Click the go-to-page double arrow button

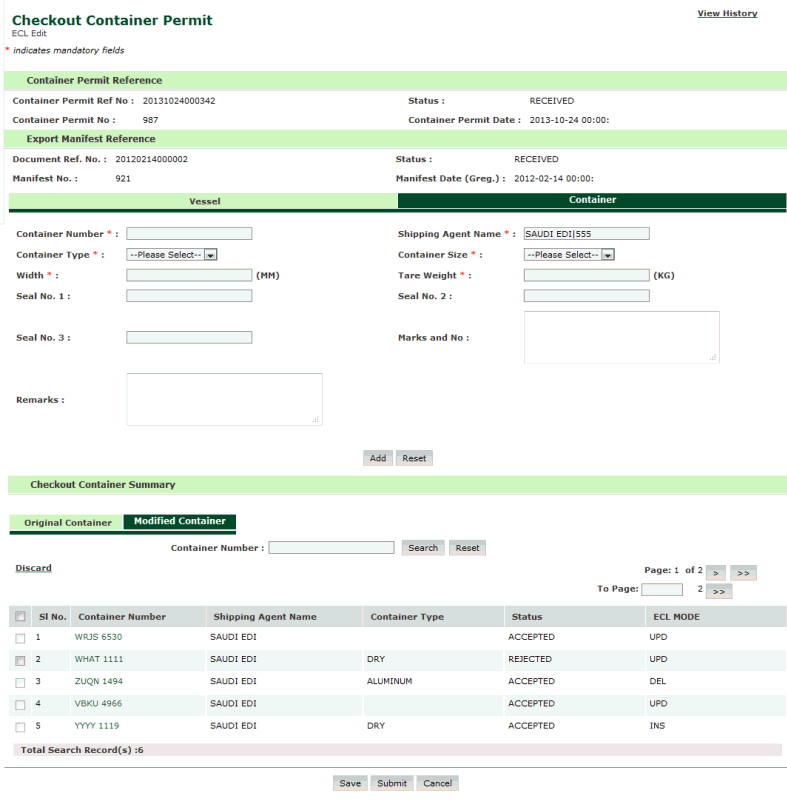(719, 591)
